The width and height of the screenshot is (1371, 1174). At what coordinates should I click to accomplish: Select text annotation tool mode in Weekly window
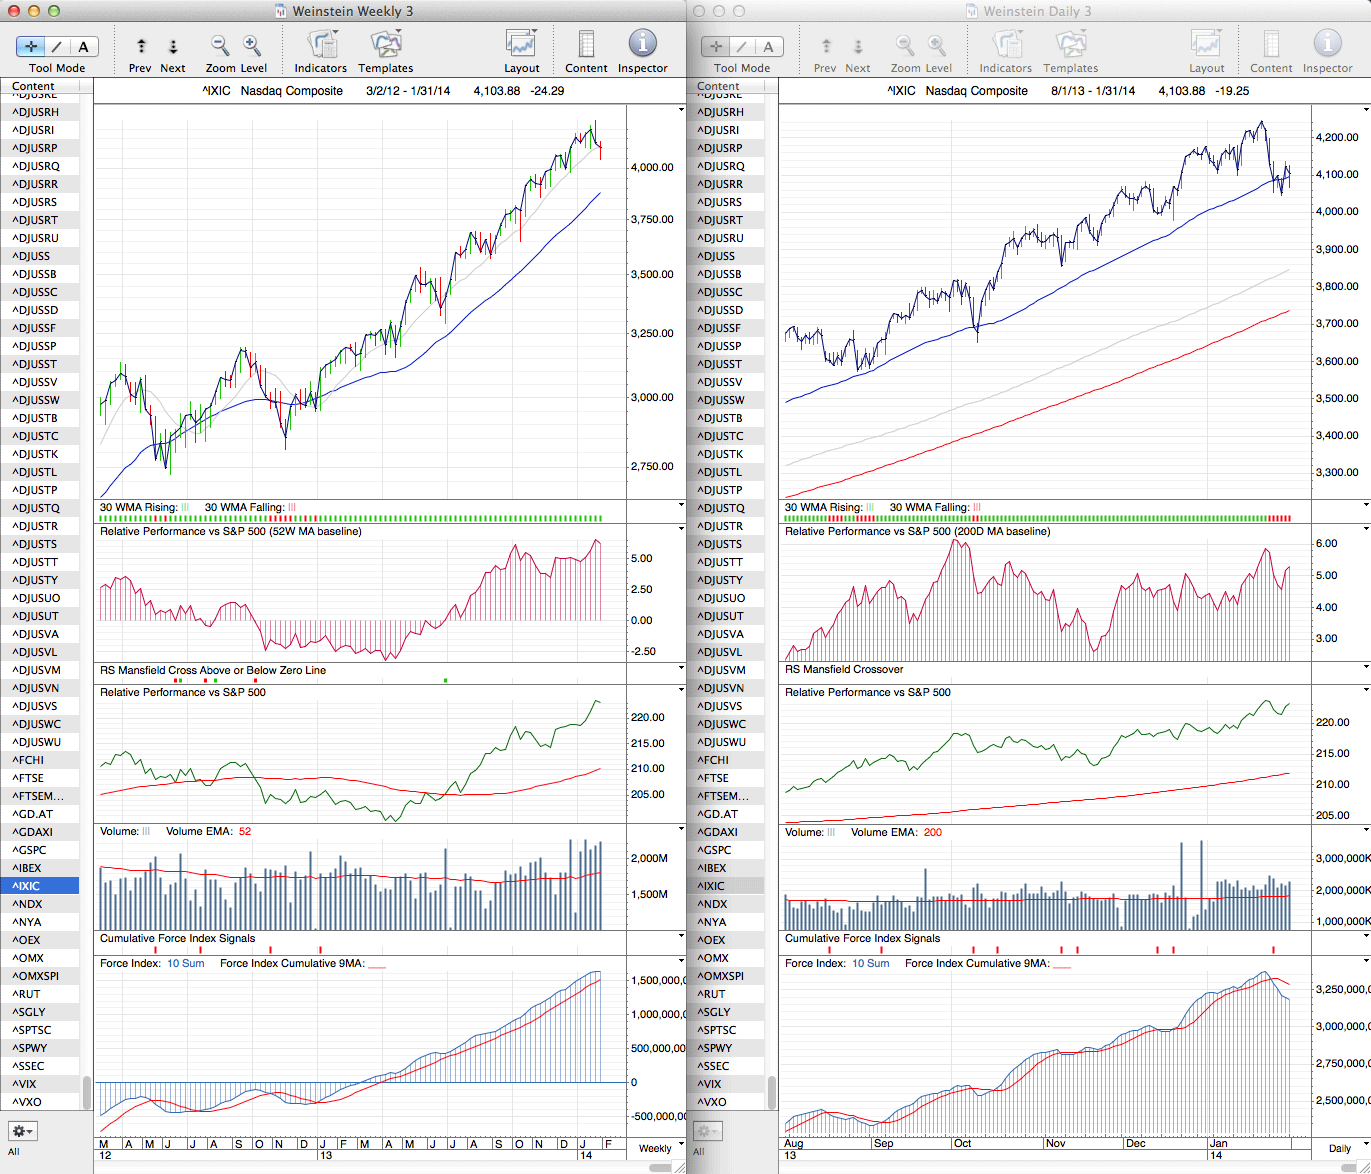pos(84,47)
